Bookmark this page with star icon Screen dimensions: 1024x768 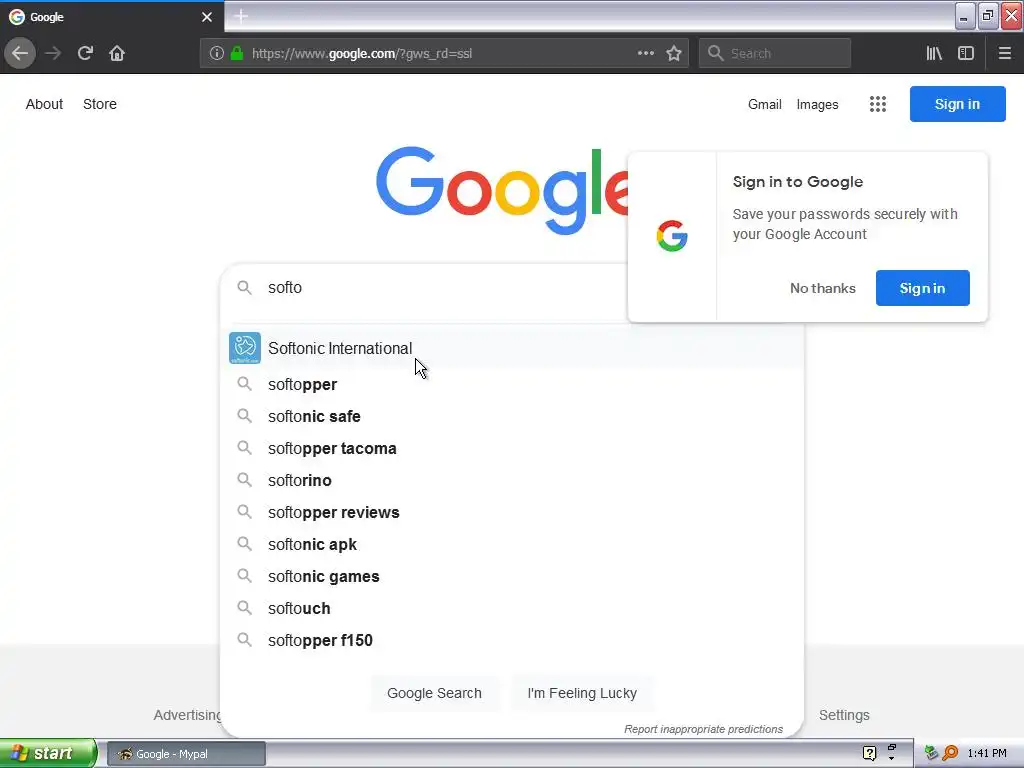pyautogui.click(x=674, y=54)
